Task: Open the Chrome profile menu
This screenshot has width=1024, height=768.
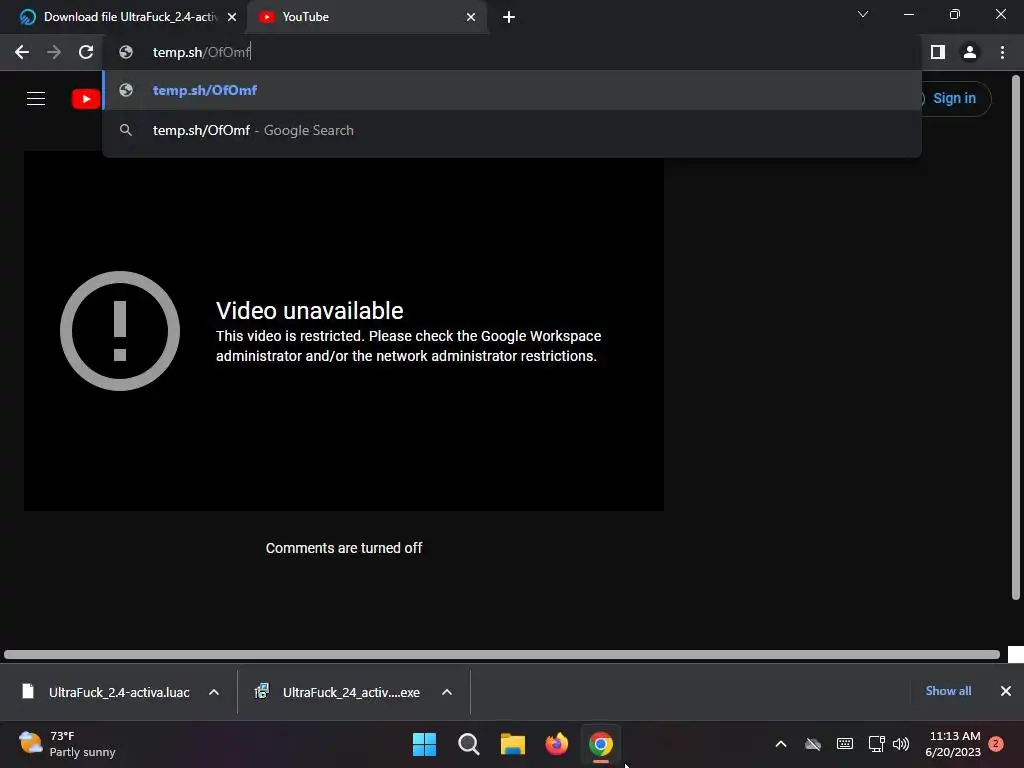Action: [x=970, y=52]
